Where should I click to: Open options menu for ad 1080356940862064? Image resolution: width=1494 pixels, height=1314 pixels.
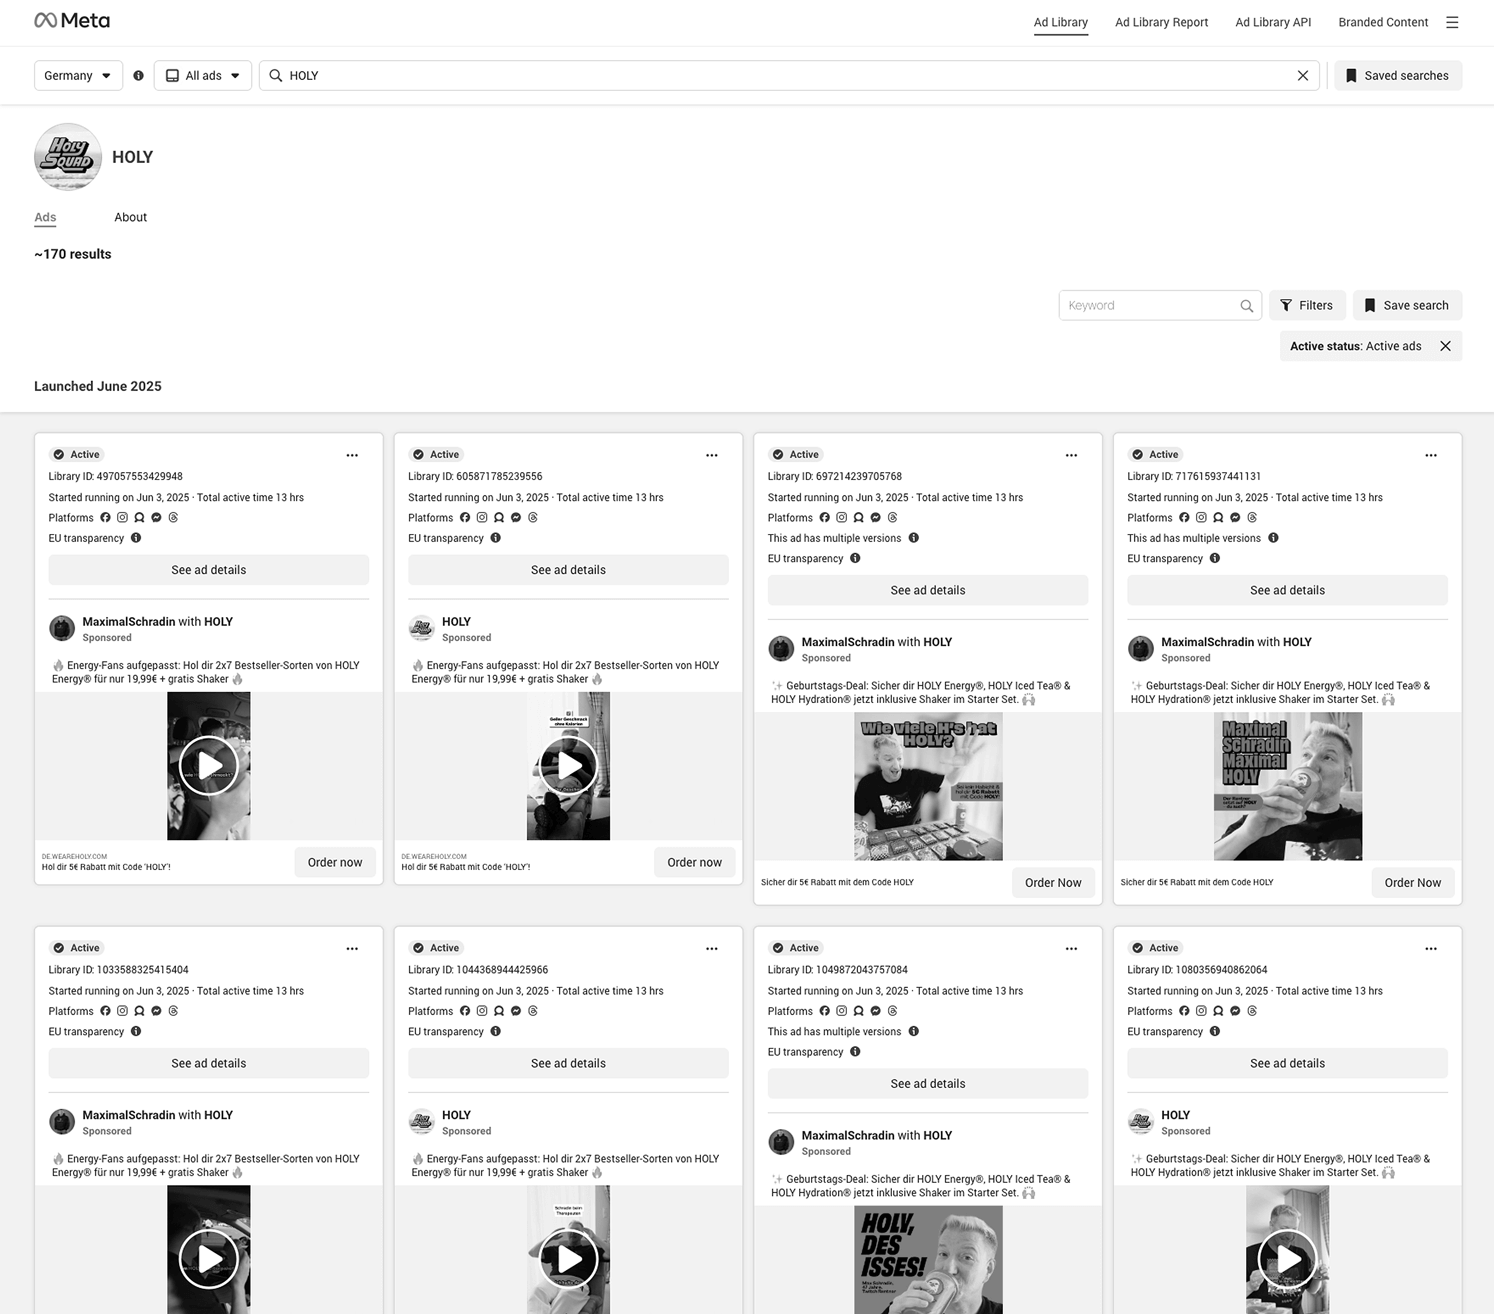pos(1431,948)
